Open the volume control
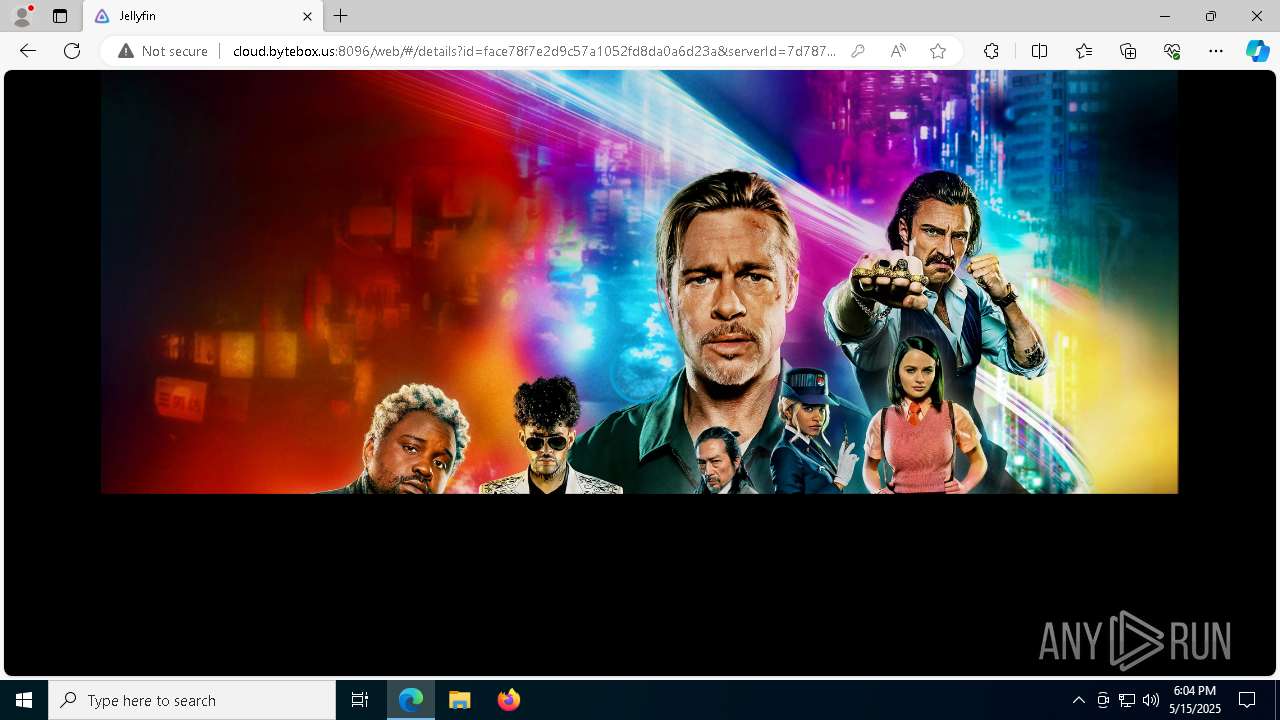The width and height of the screenshot is (1280, 720). (1151, 700)
